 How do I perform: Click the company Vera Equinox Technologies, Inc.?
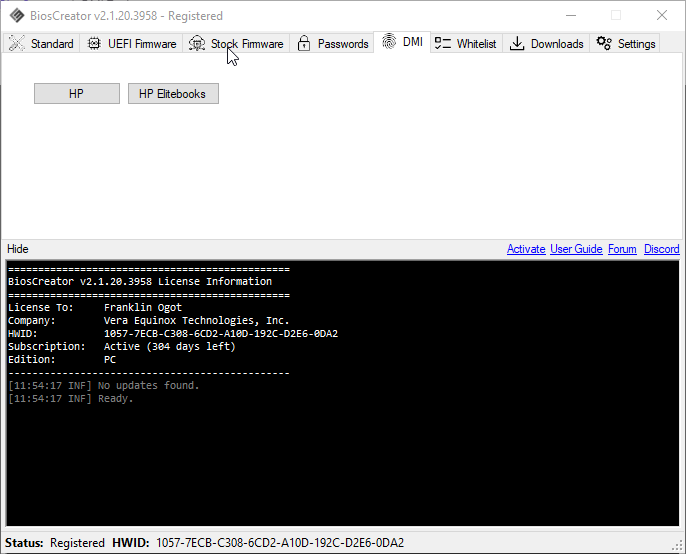tap(196, 320)
